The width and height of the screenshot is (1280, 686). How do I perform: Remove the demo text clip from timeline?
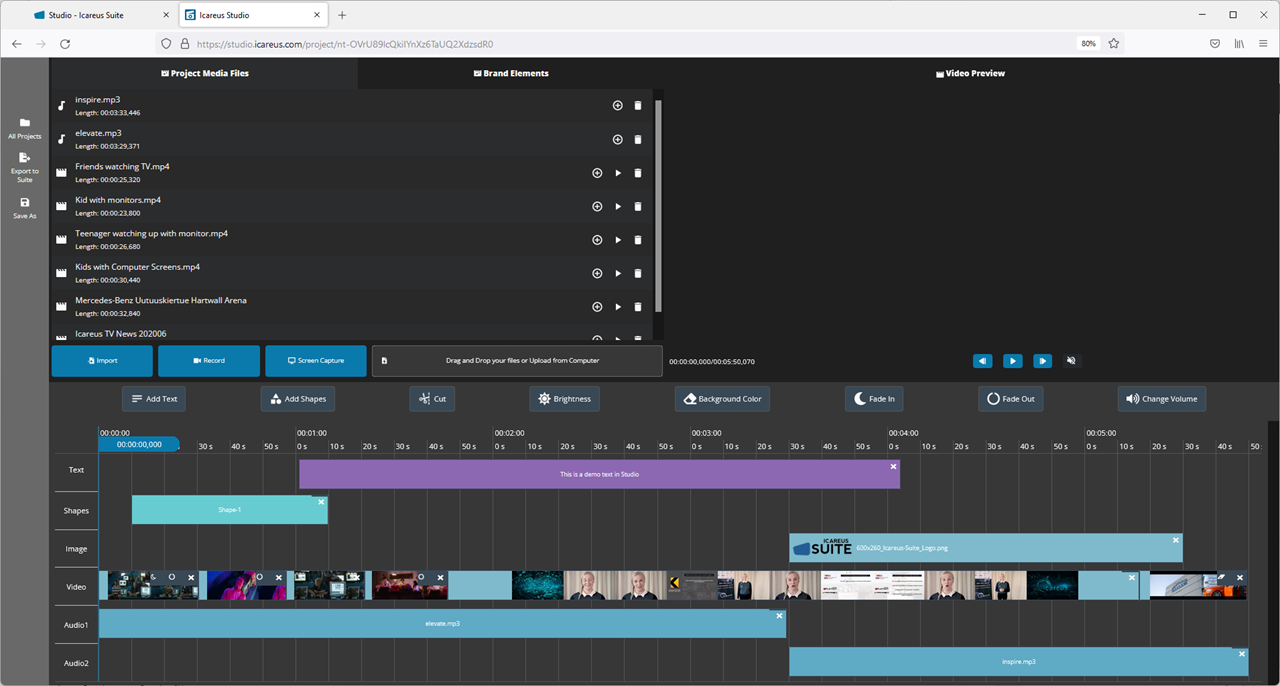(893, 467)
